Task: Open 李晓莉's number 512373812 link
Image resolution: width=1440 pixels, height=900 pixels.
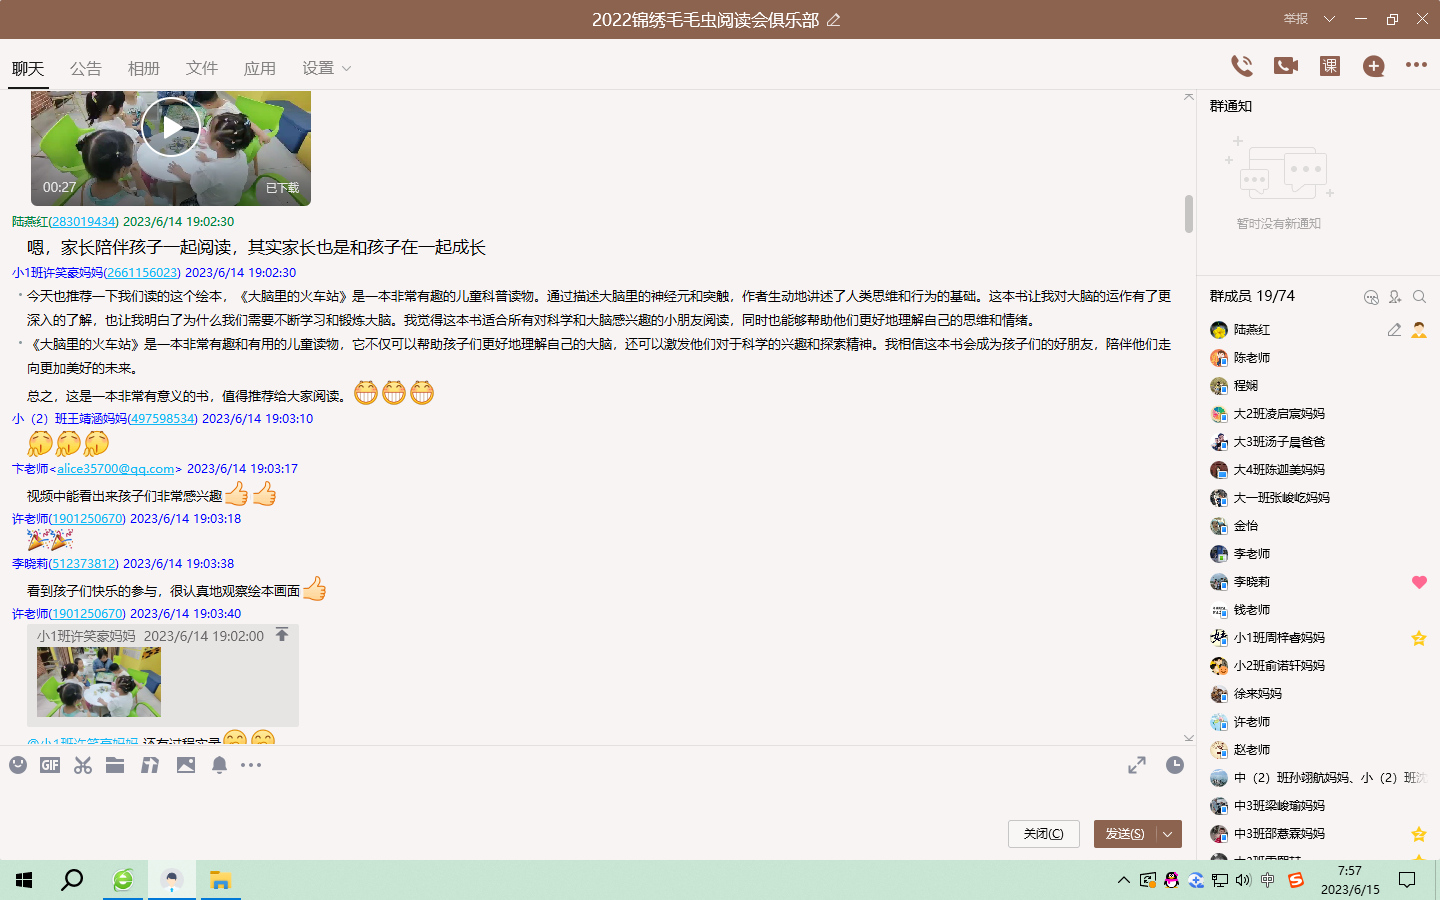Action: 83,564
